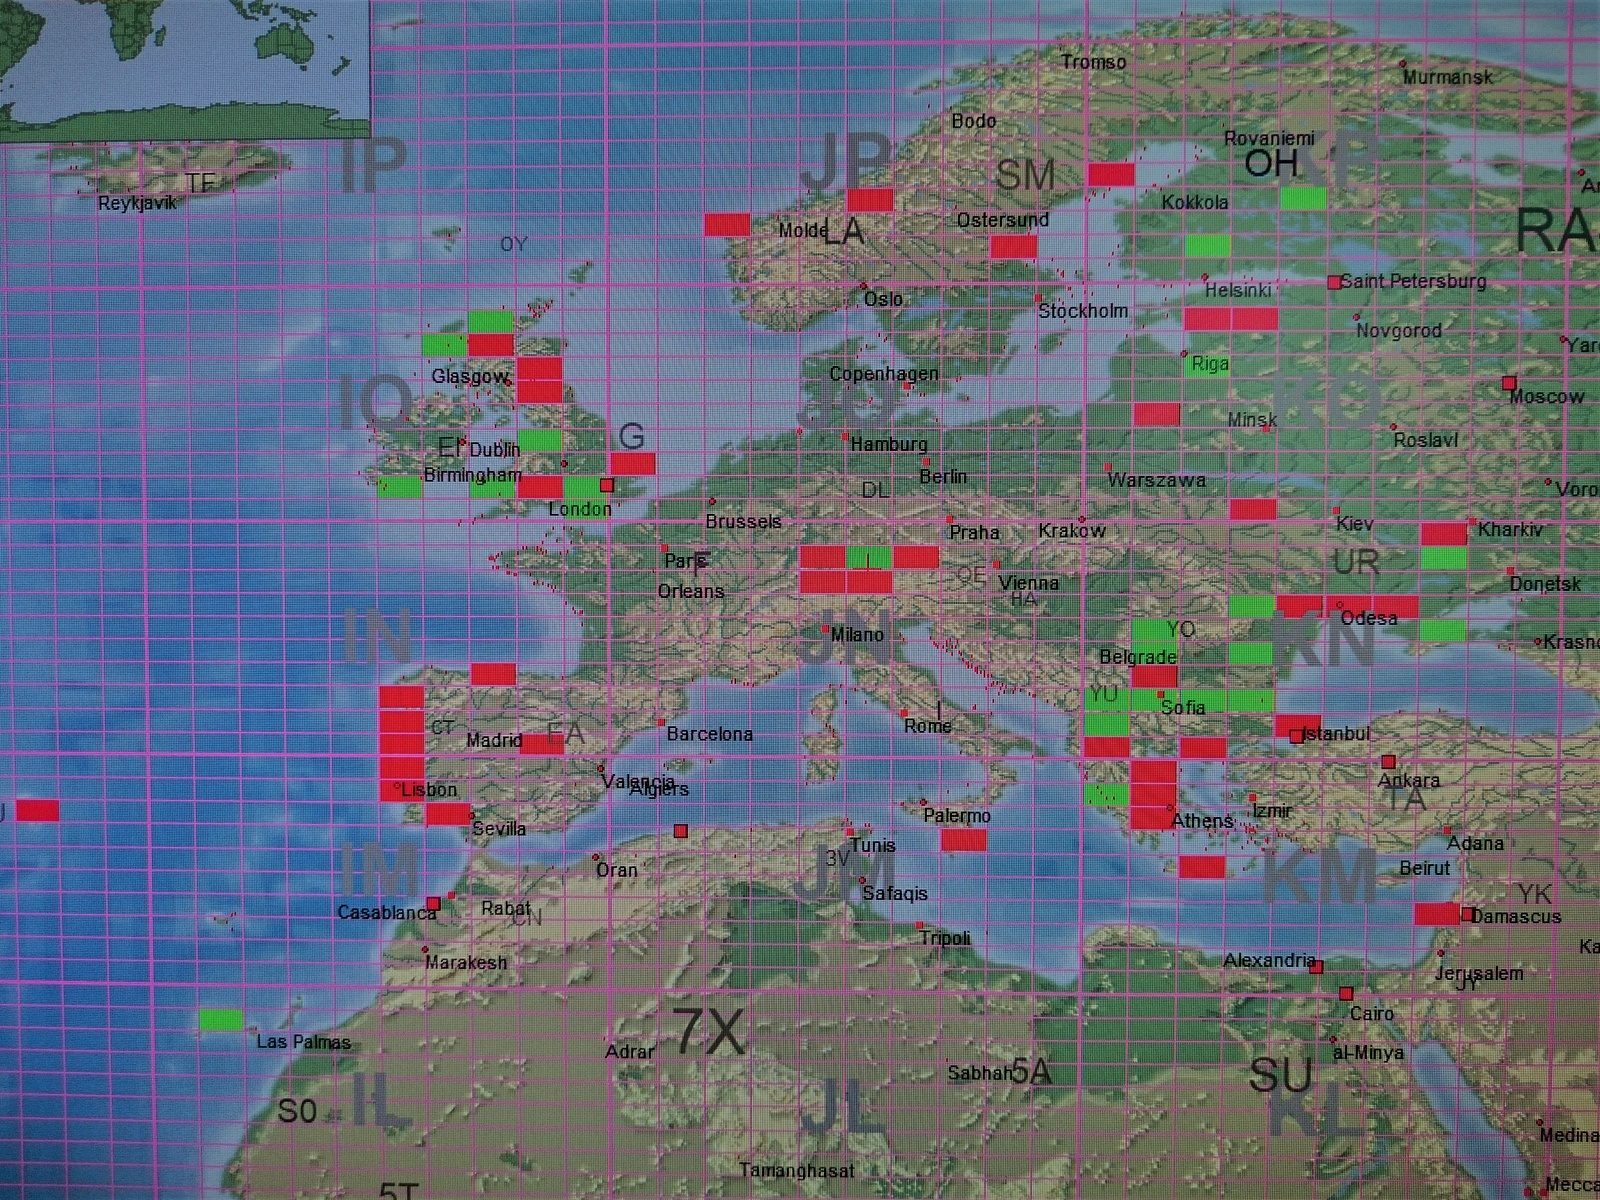Image resolution: width=1600 pixels, height=1200 pixels.
Task: Click the red square at far left edge
Action: tap(36, 810)
